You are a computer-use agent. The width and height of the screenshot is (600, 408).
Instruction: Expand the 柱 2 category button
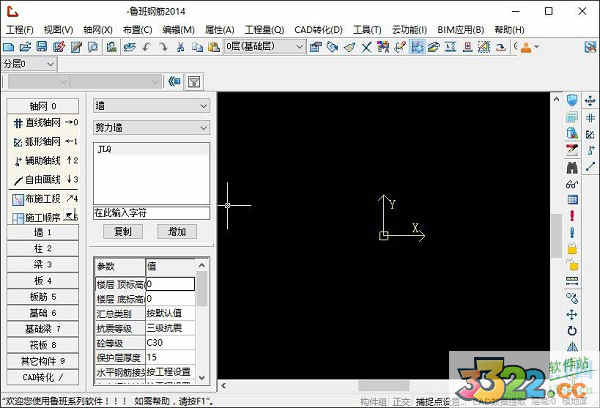(43, 248)
